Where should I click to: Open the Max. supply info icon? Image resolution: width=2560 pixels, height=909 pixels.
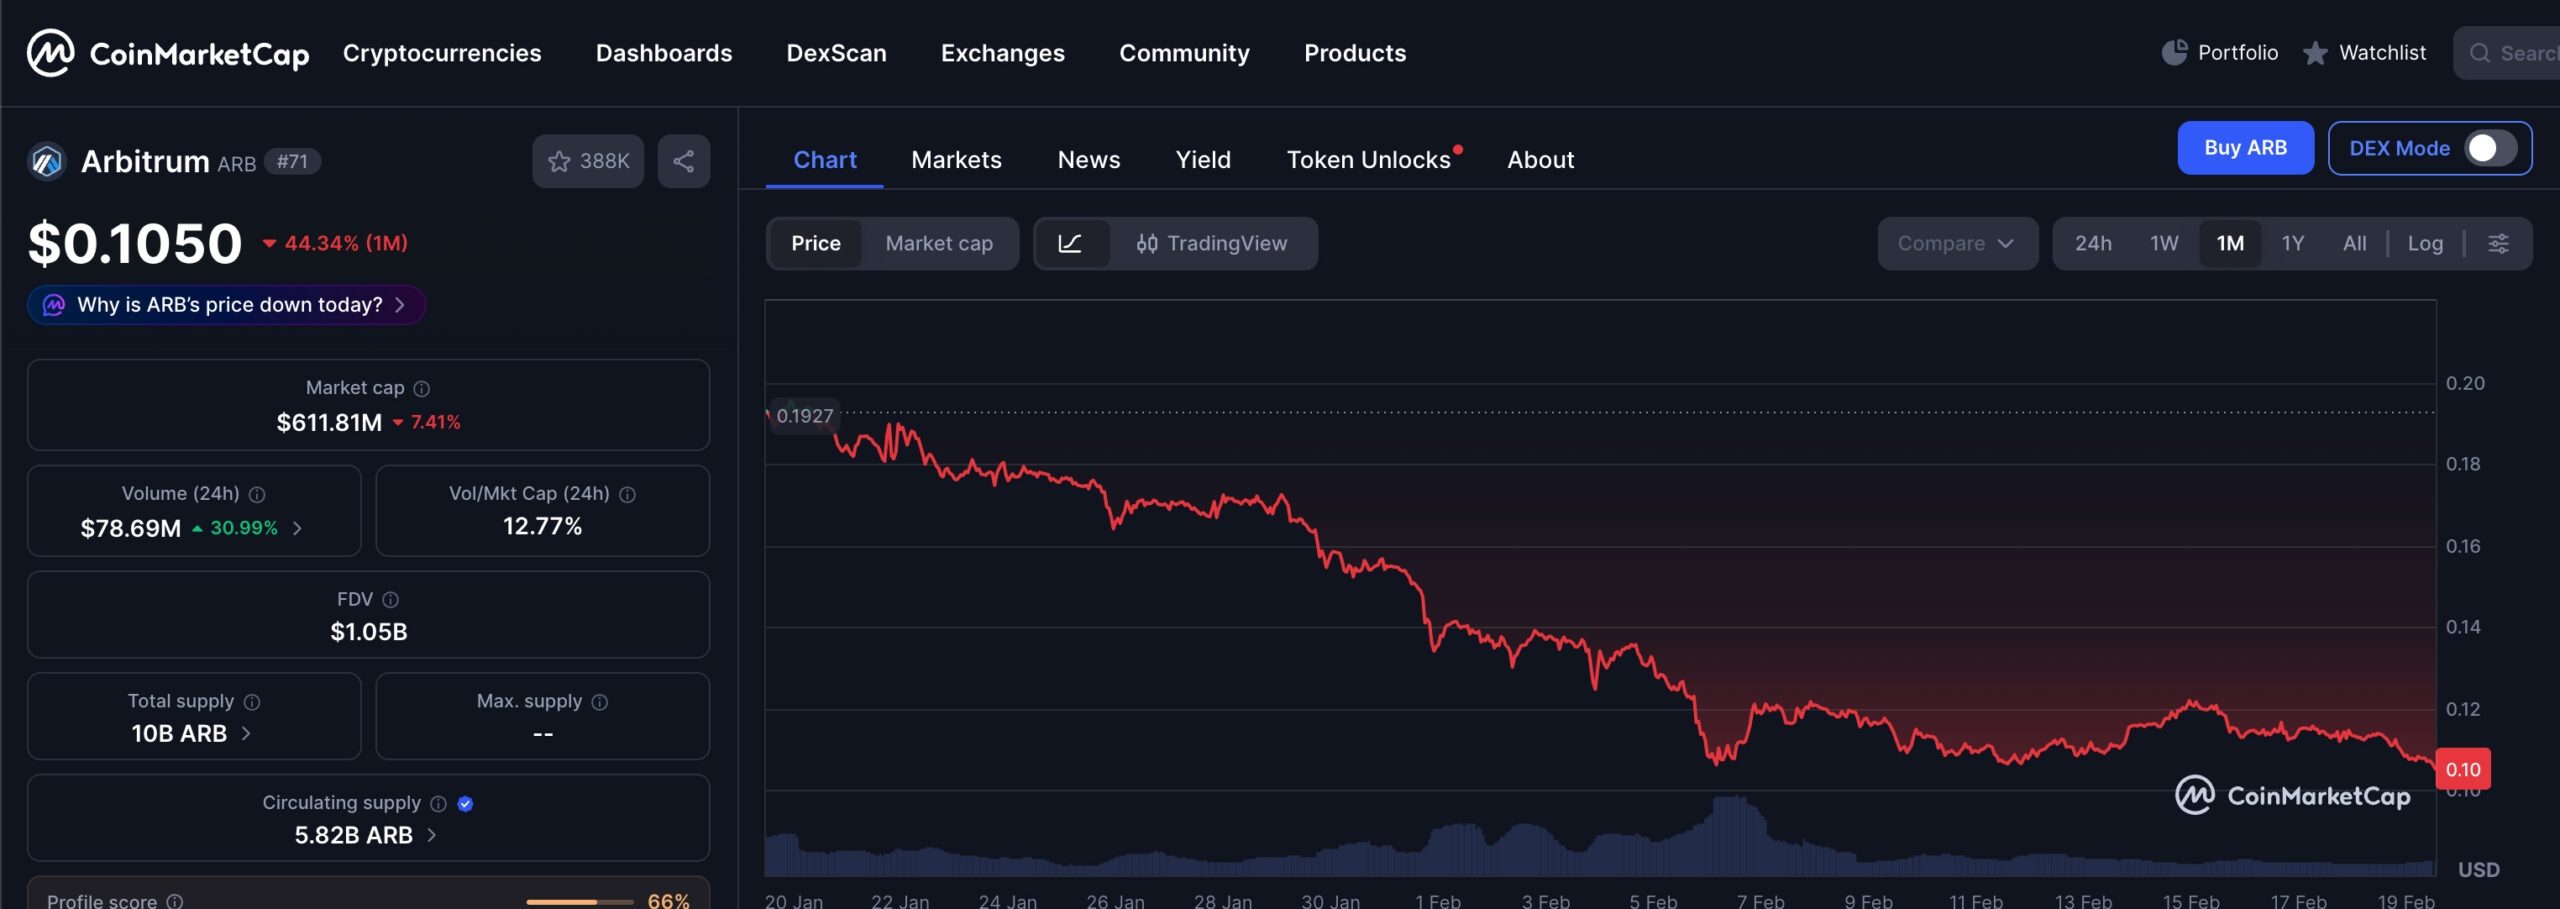(x=600, y=702)
